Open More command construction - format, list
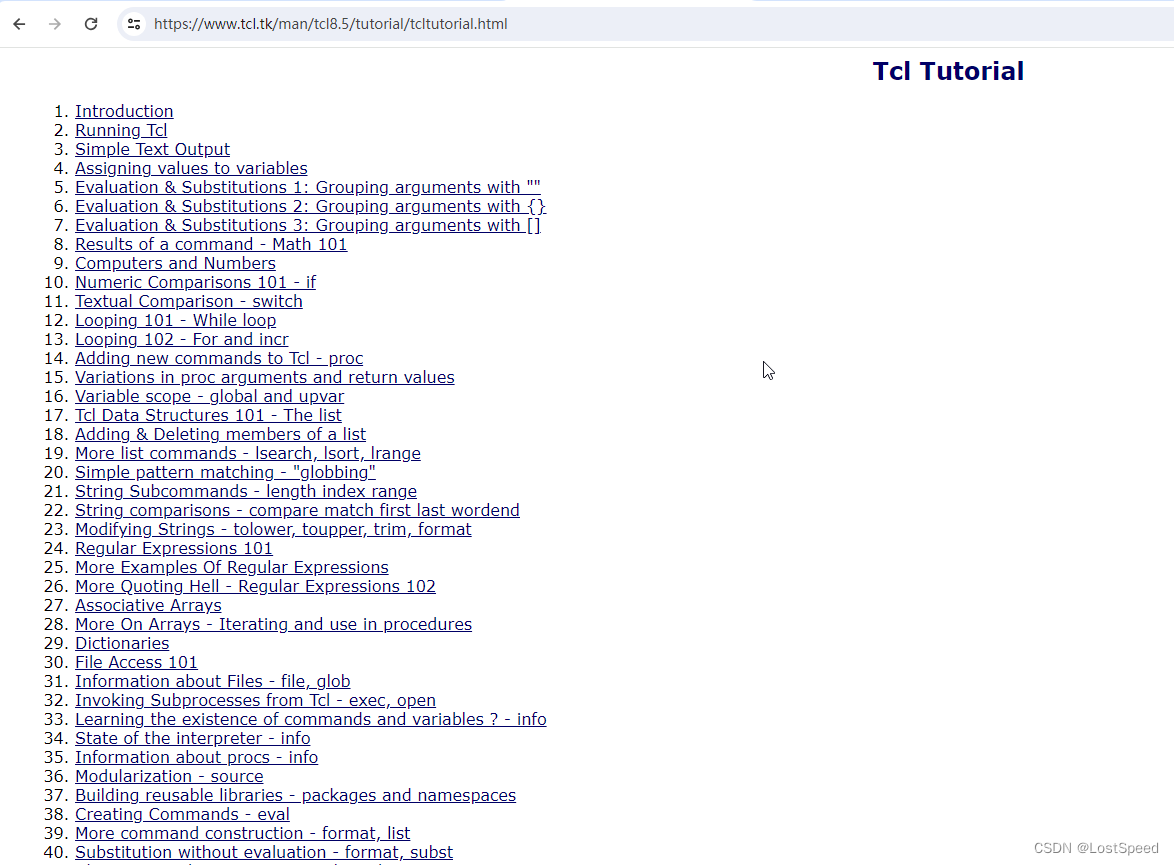 243,834
